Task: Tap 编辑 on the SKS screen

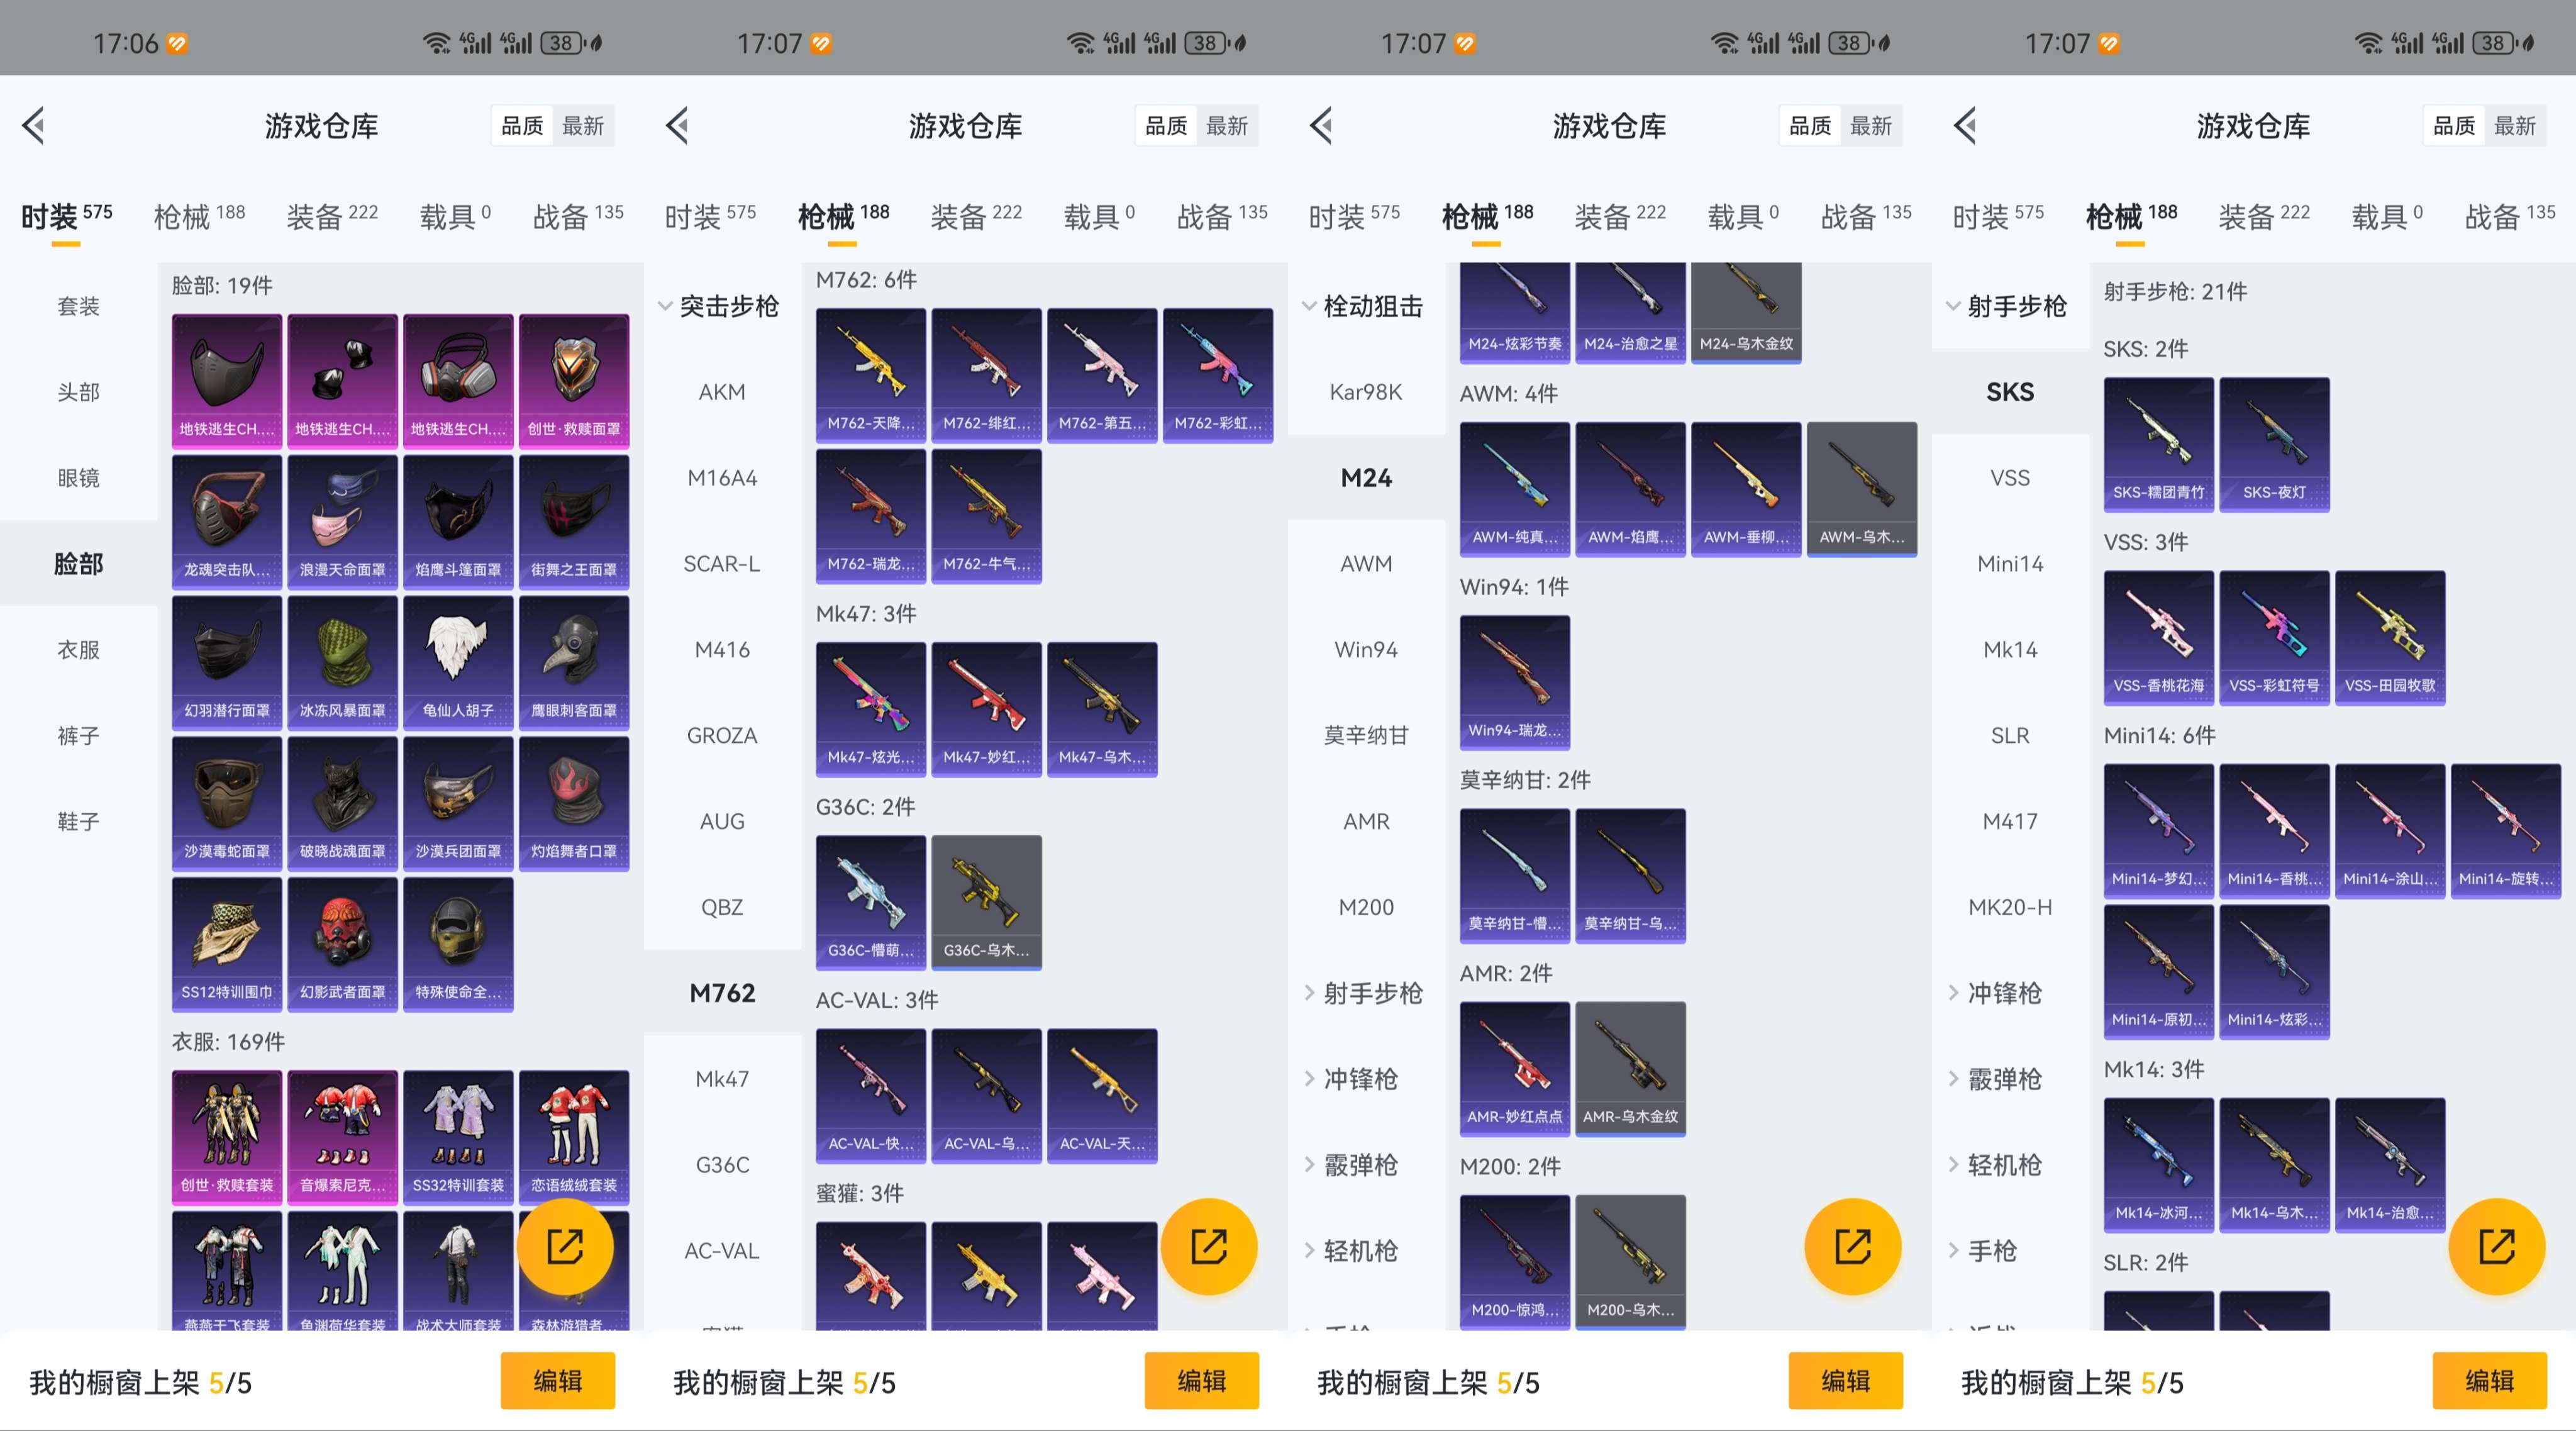Action: pyautogui.click(x=2490, y=1381)
